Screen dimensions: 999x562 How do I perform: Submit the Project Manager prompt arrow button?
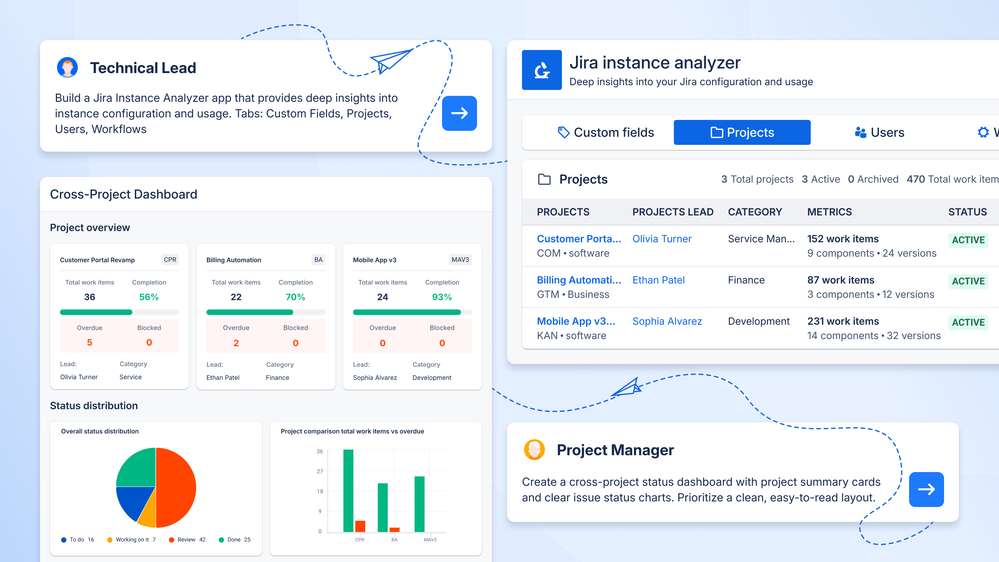(926, 489)
